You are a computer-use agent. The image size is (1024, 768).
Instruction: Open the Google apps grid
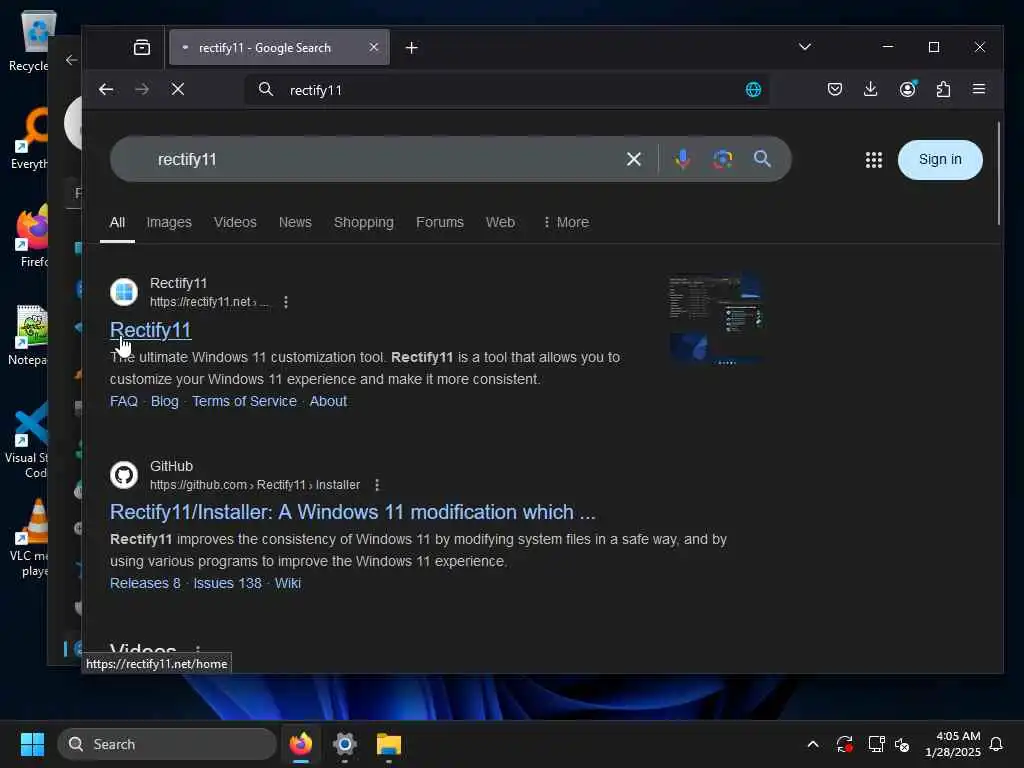coord(874,160)
